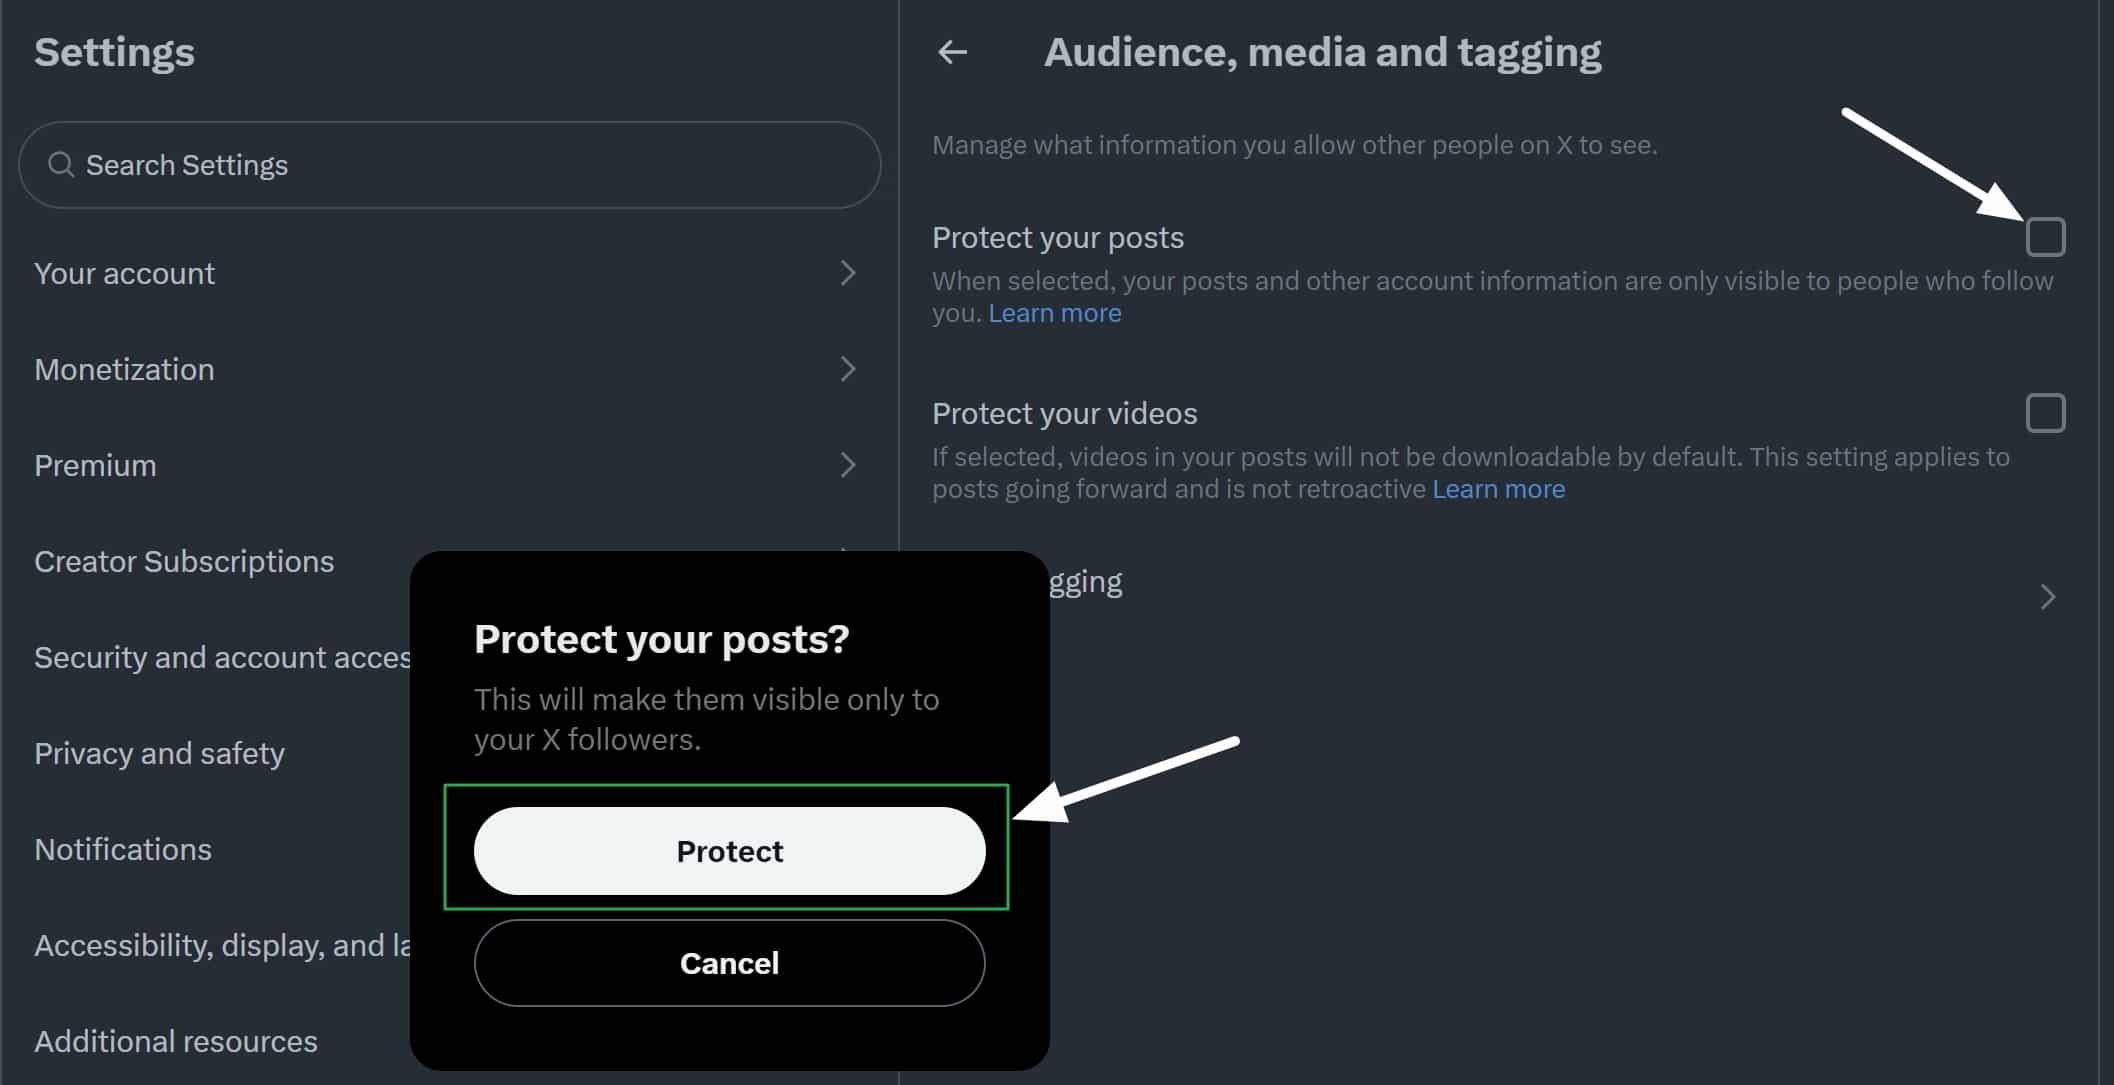Dismiss the dialog with Cancel
Image resolution: width=2114 pixels, height=1085 pixels.
729,963
